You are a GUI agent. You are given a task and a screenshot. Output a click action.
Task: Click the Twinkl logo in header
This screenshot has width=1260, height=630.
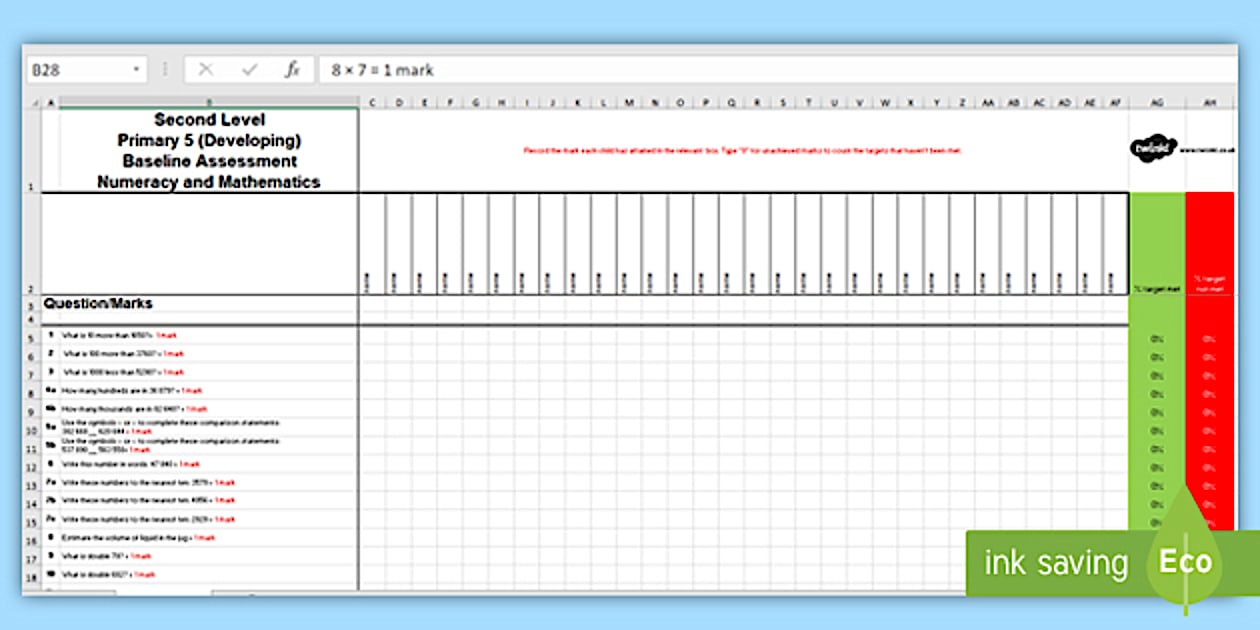(x=1155, y=150)
